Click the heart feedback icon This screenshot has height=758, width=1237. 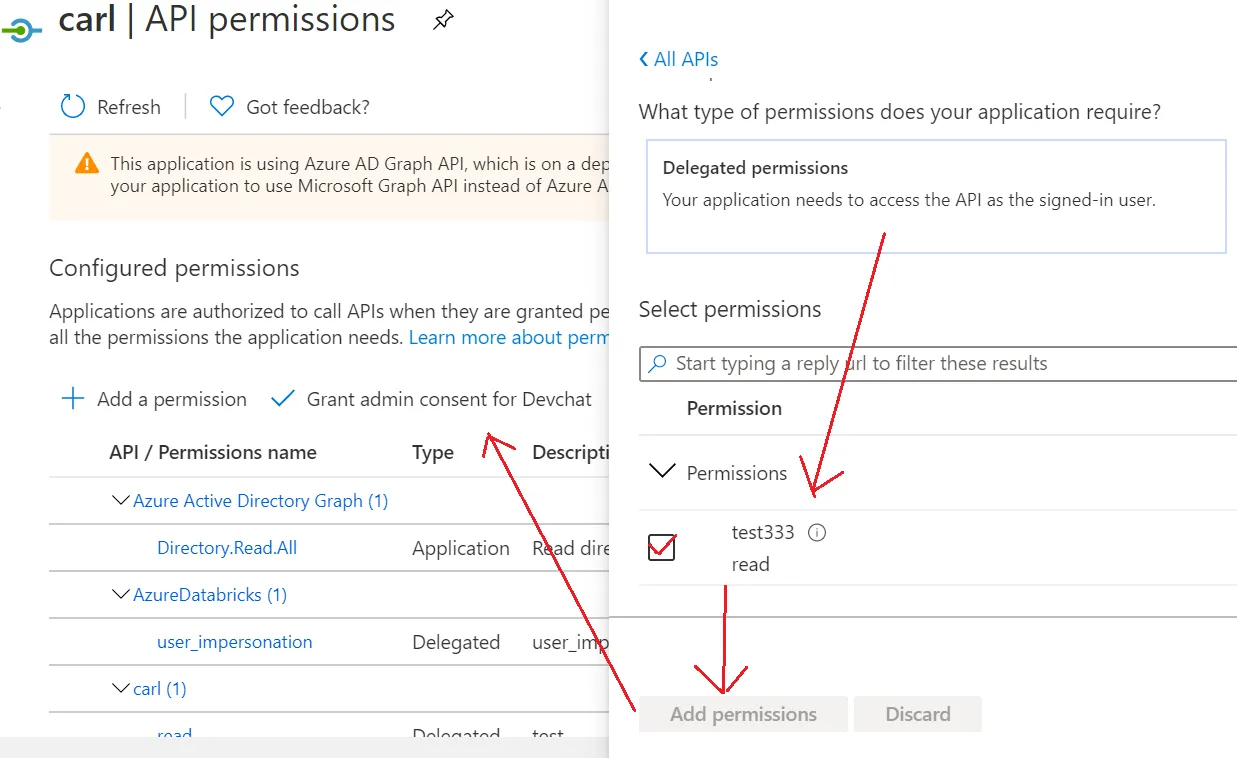pos(221,107)
